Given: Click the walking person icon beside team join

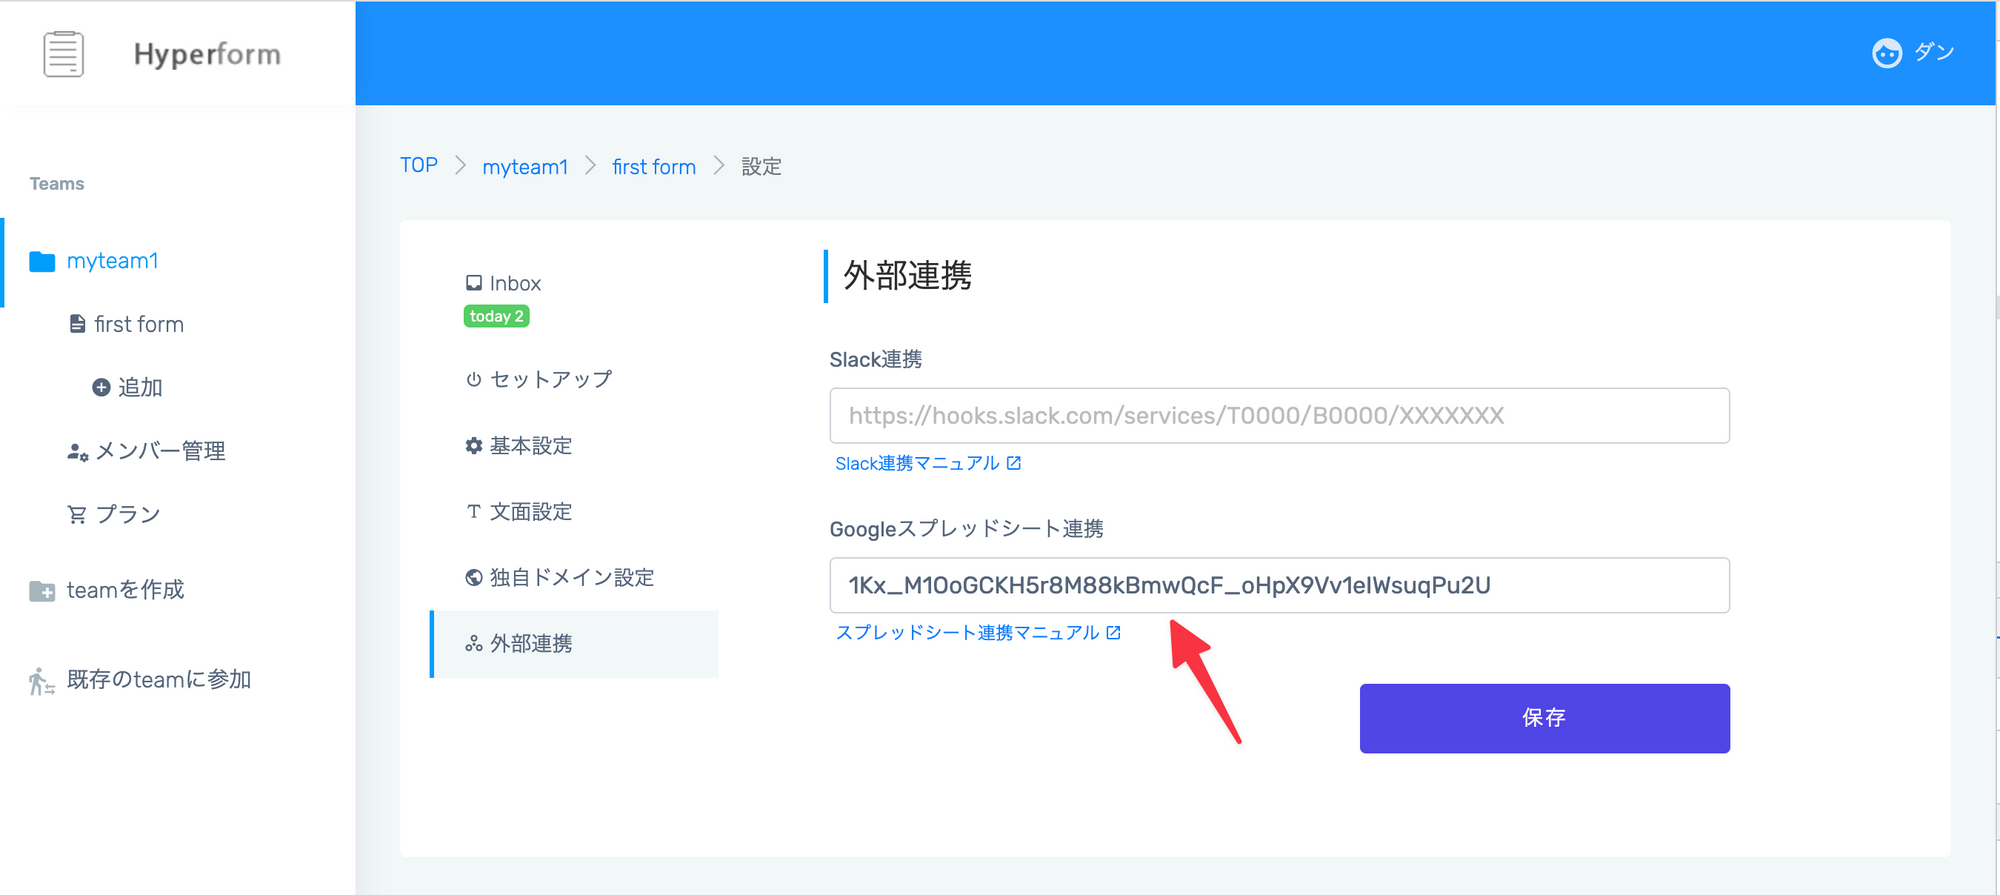Looking at the screenshot, I should (x=41, y=681).
